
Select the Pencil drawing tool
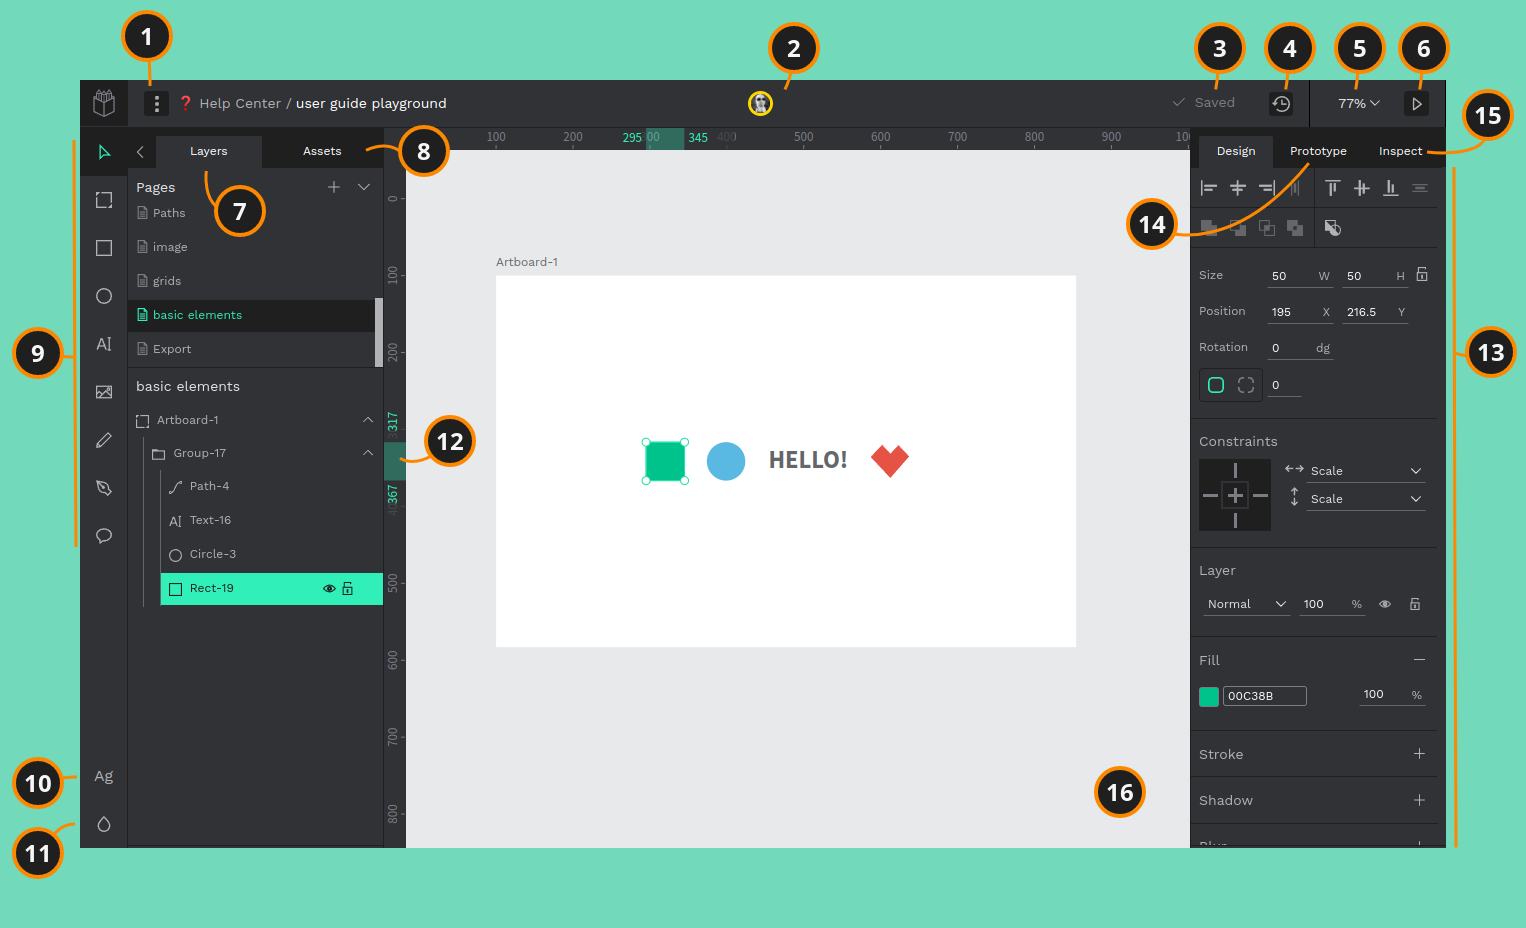tap(104, 440)
